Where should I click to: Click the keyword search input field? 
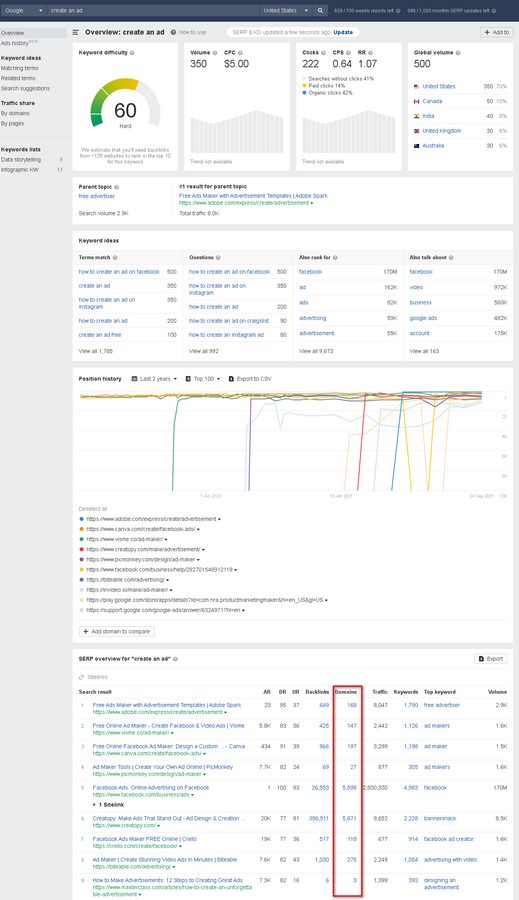[x=152, y=10]
